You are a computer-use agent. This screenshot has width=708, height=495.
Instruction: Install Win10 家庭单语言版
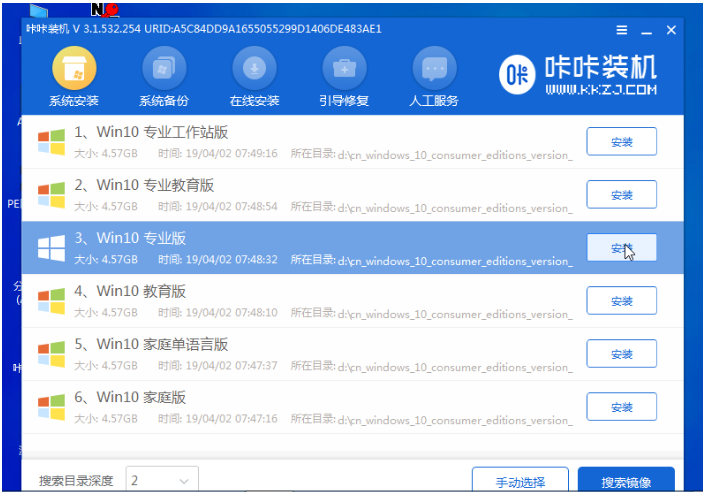pyautogui.click(x=621, y=354)
